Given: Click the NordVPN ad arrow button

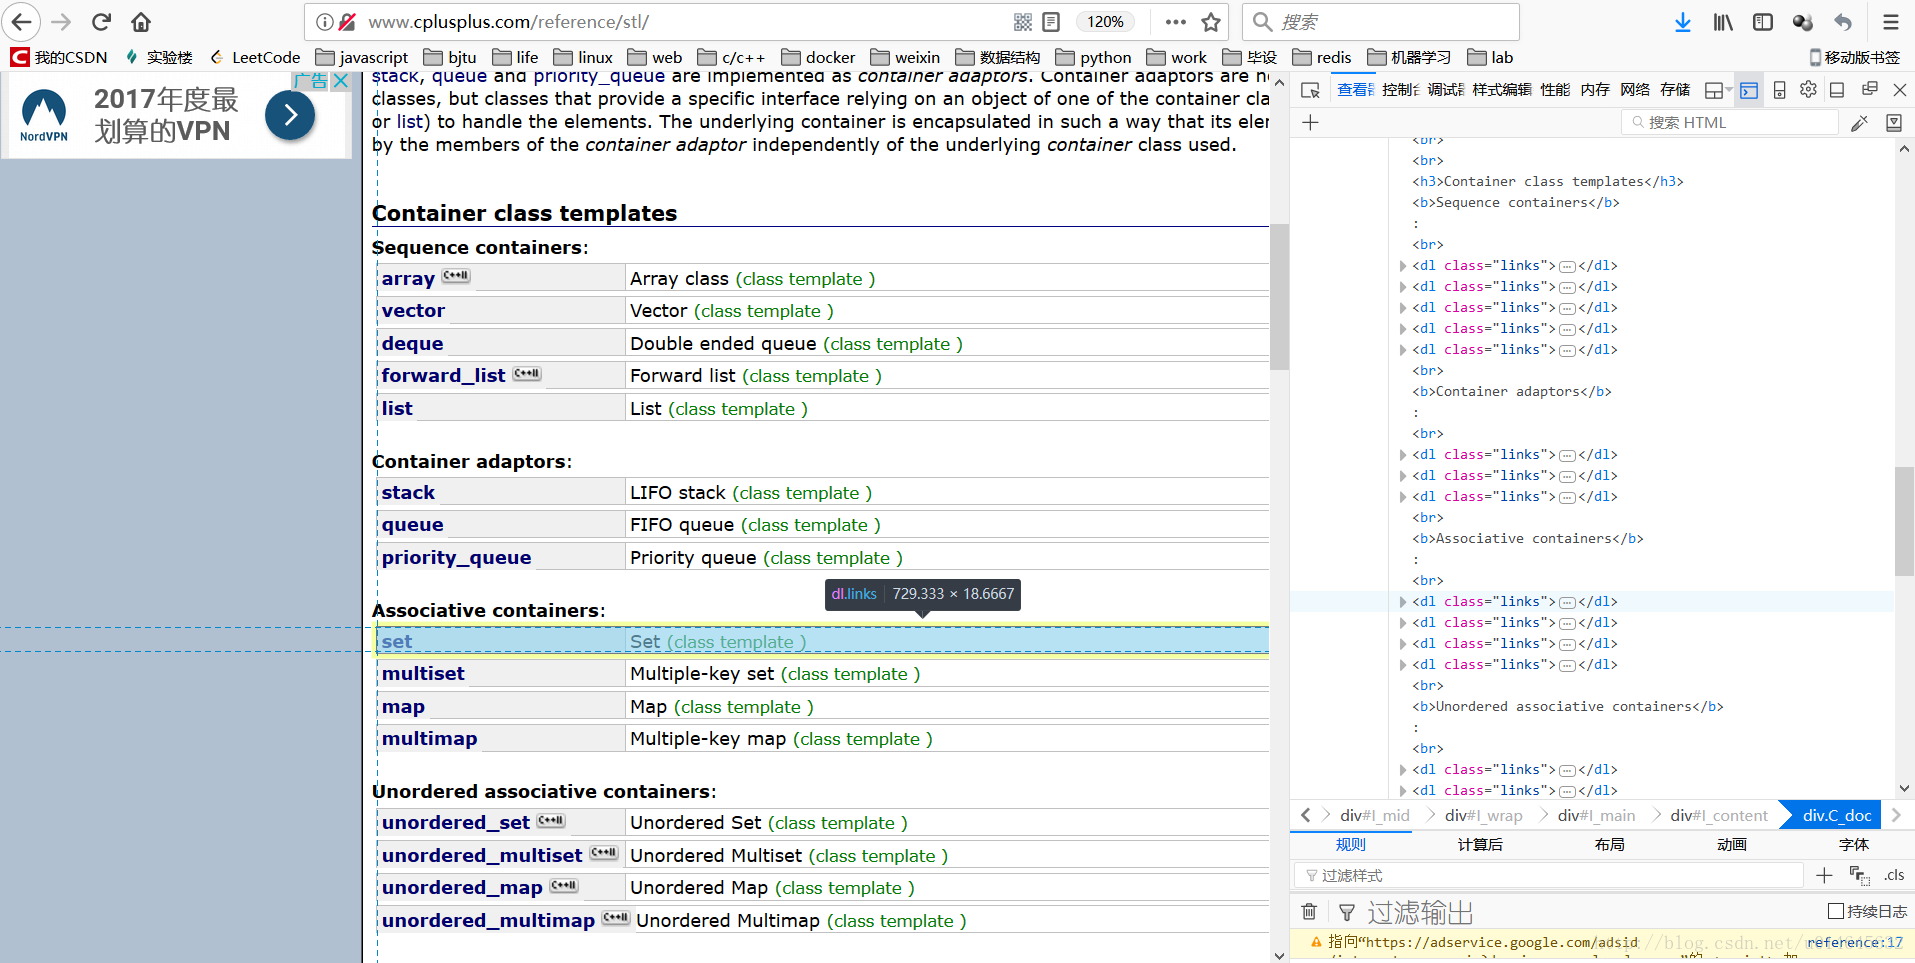Looking at the screenshot, I should pos(290,115).
